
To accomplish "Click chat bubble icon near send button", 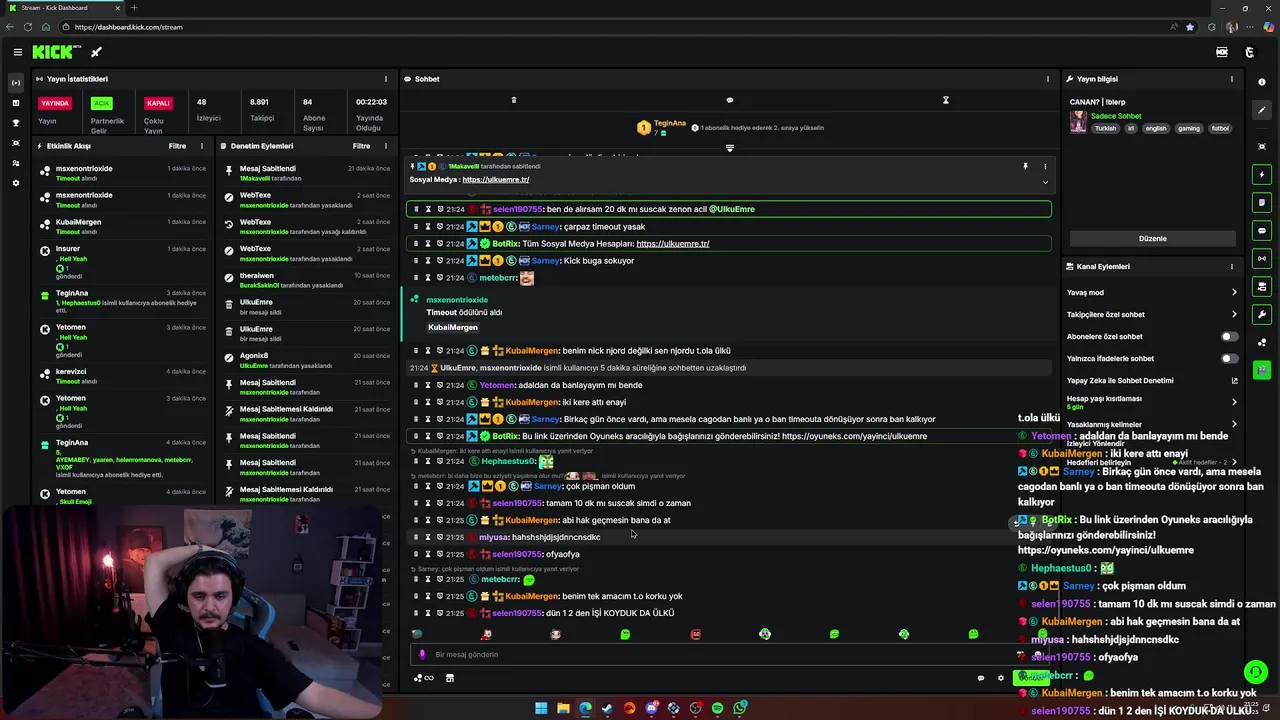I will click(981, 678).
